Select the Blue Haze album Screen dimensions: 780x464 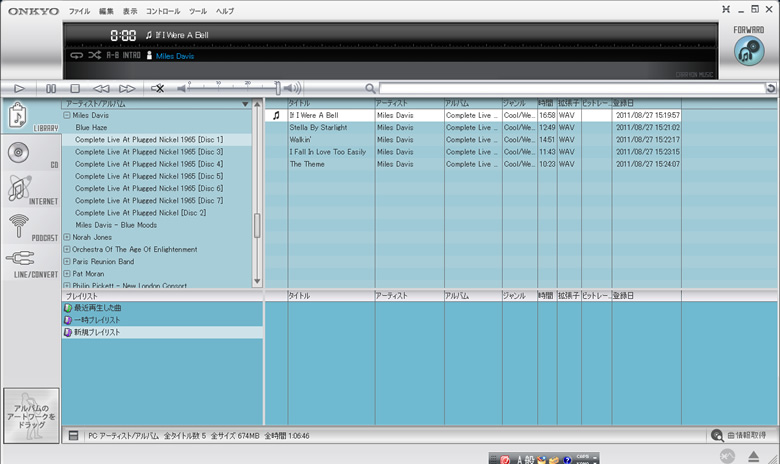(x=91, y=127)
